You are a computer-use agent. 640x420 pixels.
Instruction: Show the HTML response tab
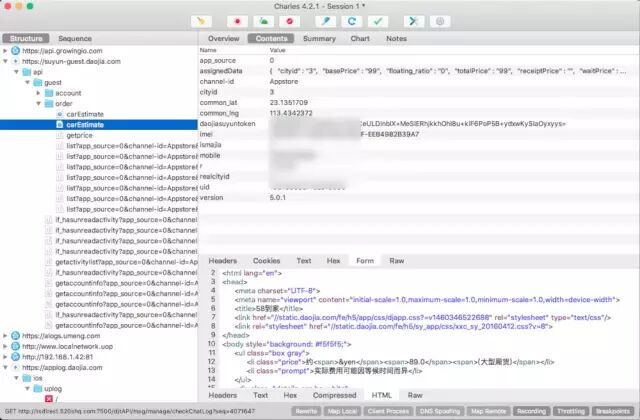tap(382, 395)
